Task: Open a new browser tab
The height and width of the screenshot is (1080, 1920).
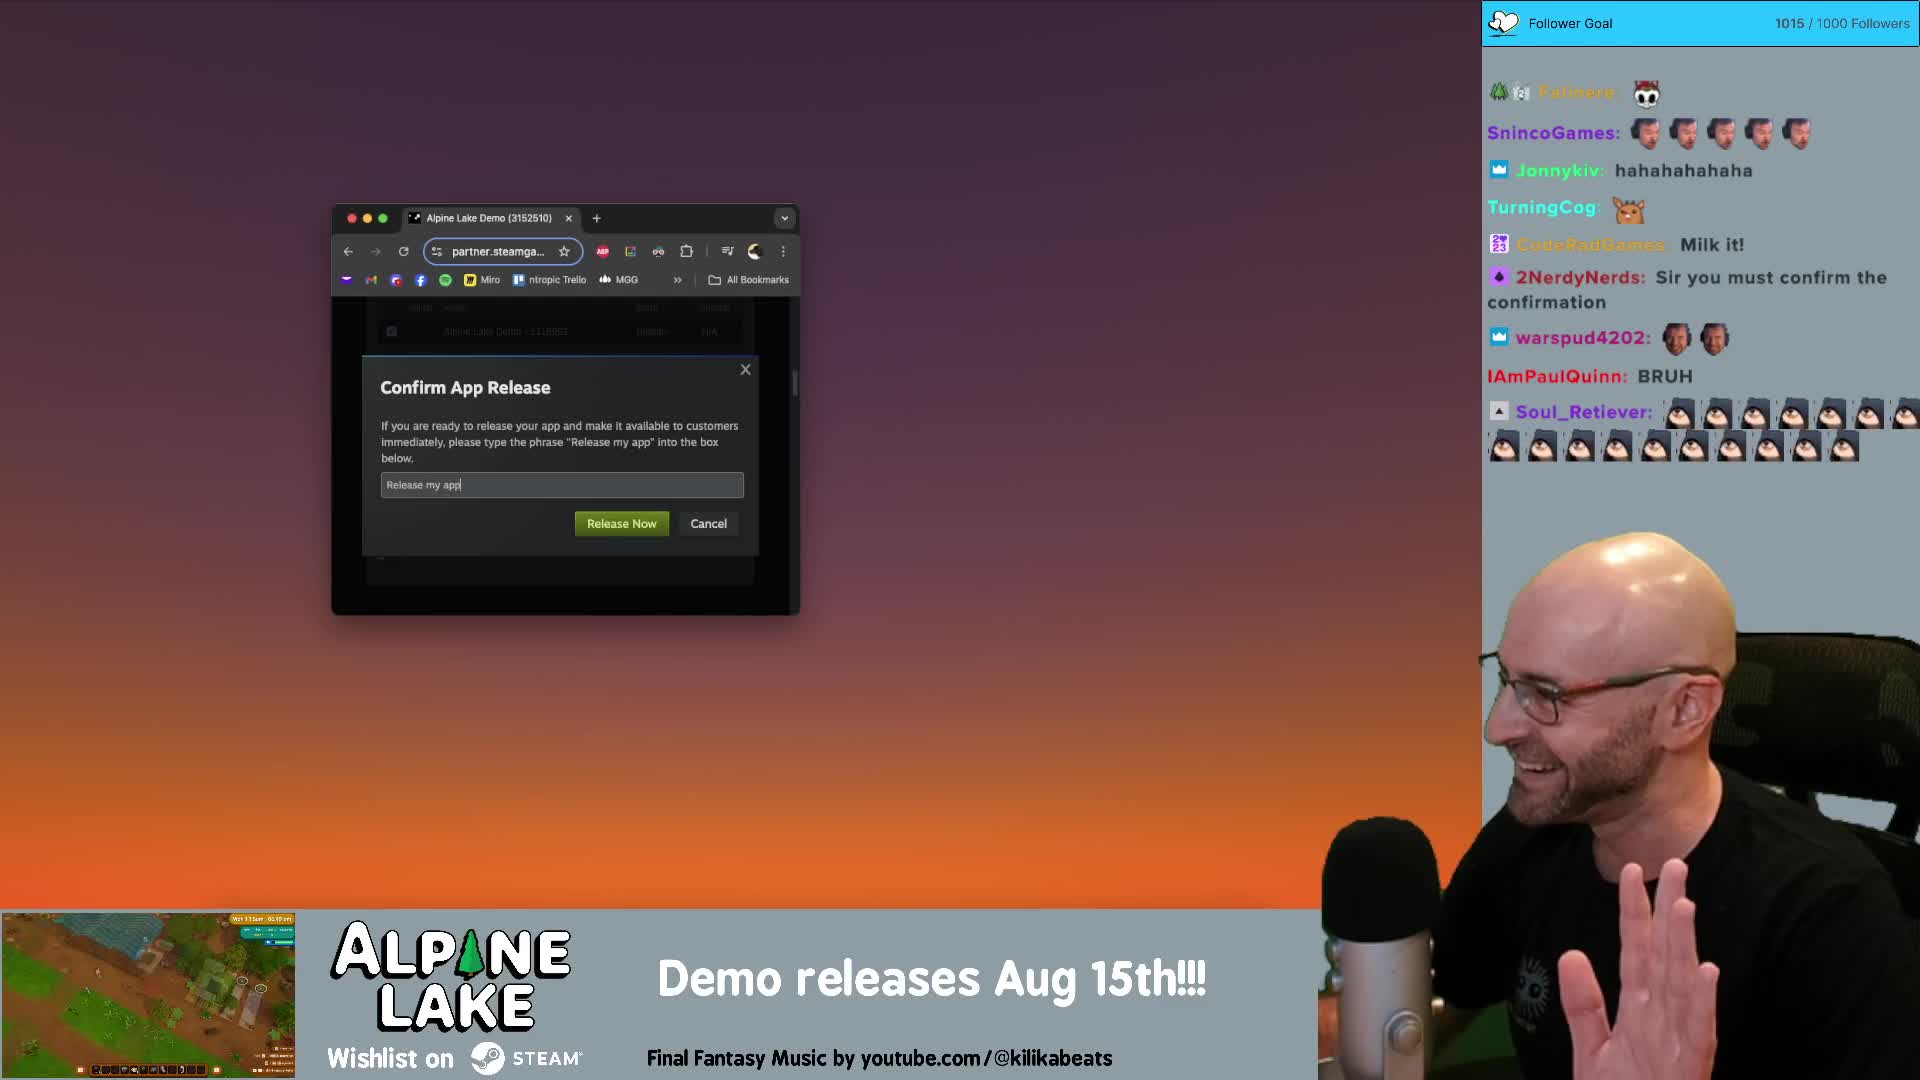Action: (x=597, y=218)
